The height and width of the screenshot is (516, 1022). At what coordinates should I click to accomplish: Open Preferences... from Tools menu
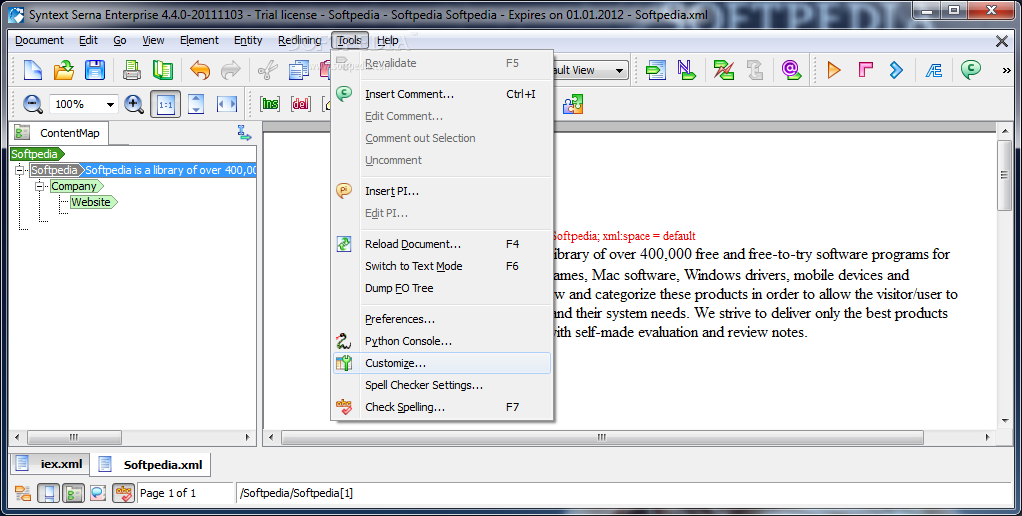pyautogui.click(x=442, y=319)
